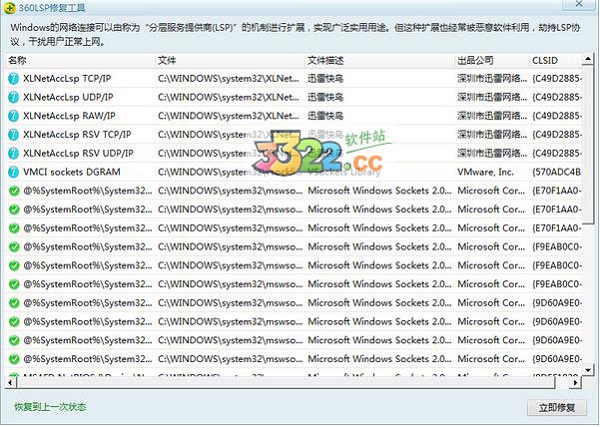Click the horizontal scrollbar right arrow
The height and width of the screenshot is (427, 600).
(x=576, y=382)
